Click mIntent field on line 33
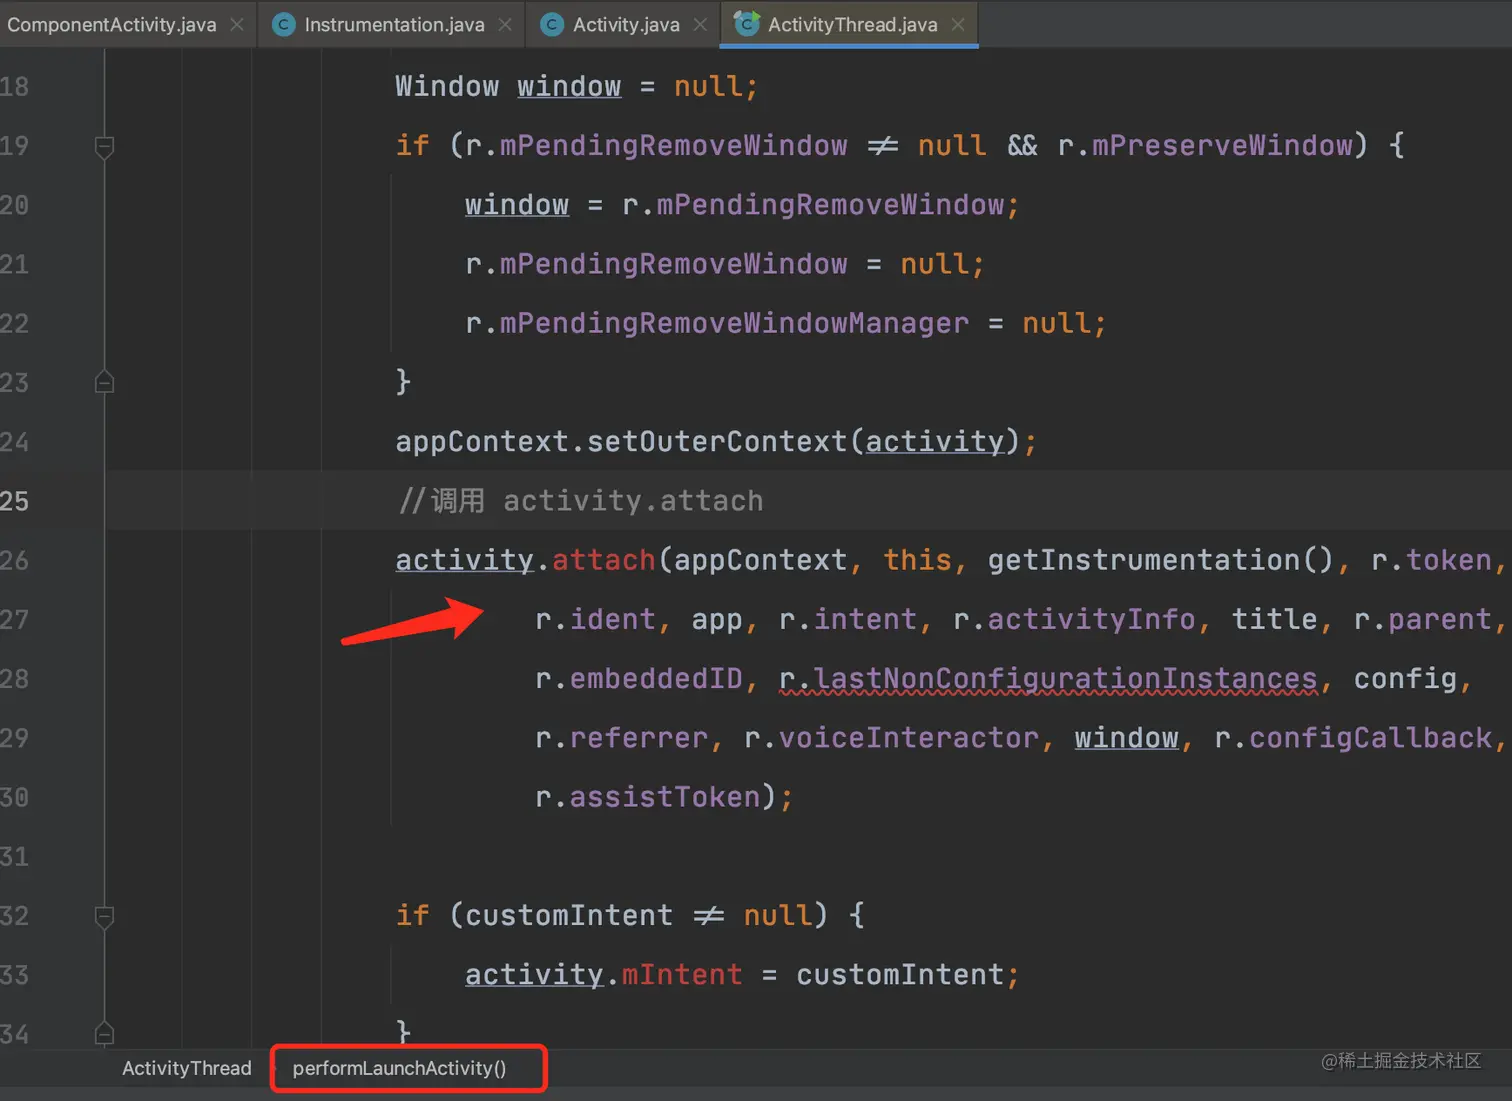The width and height of the screenshot is (1512, 1101). [x=682, y=975]
